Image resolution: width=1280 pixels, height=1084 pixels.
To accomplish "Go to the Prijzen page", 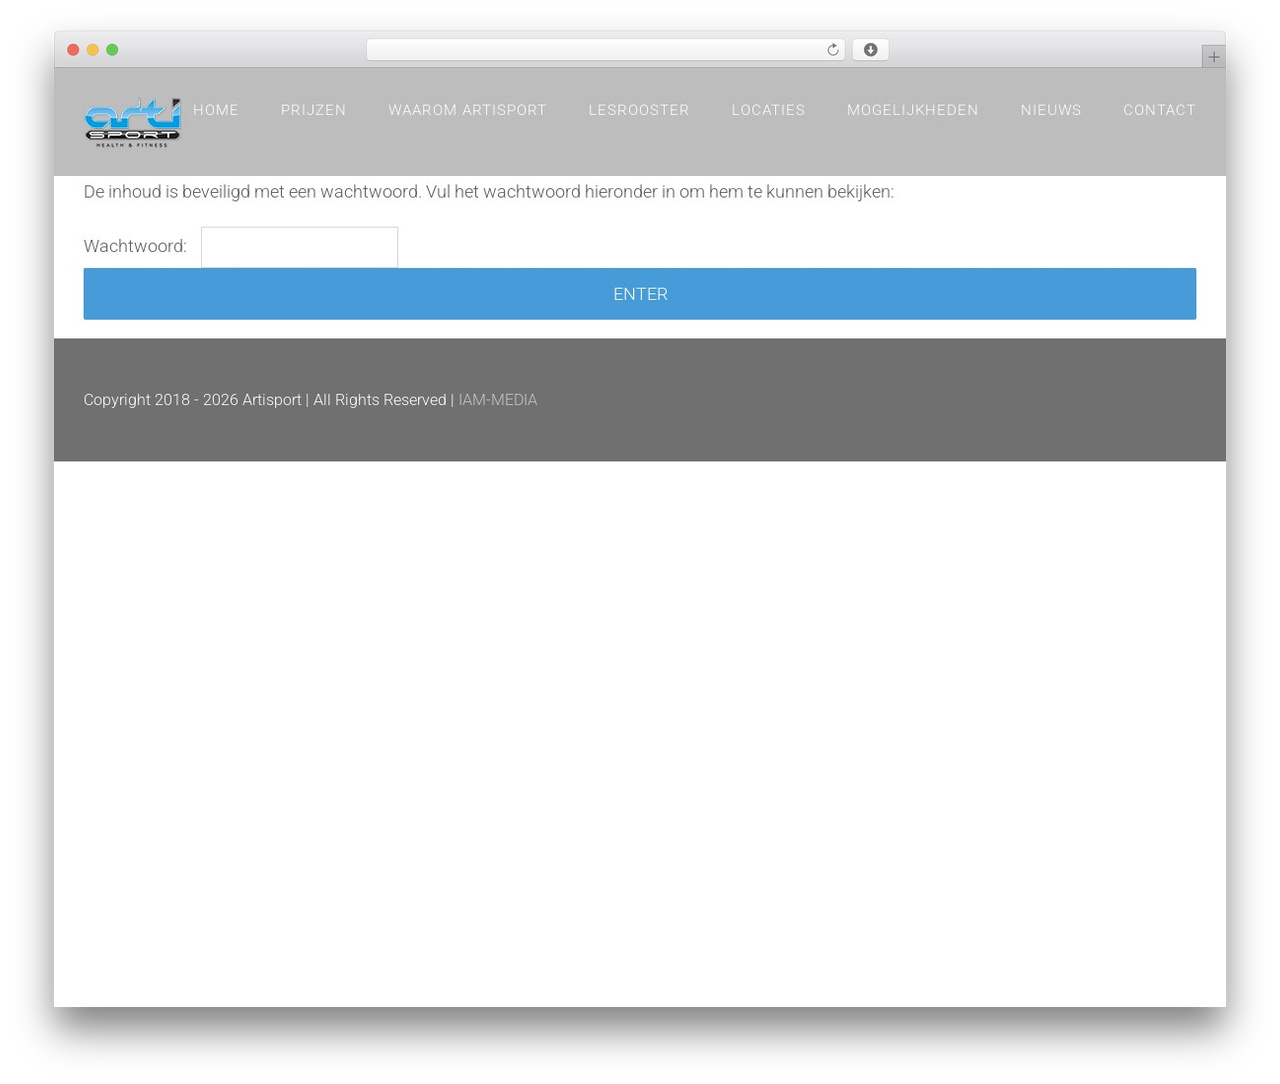I will [313, 110].
